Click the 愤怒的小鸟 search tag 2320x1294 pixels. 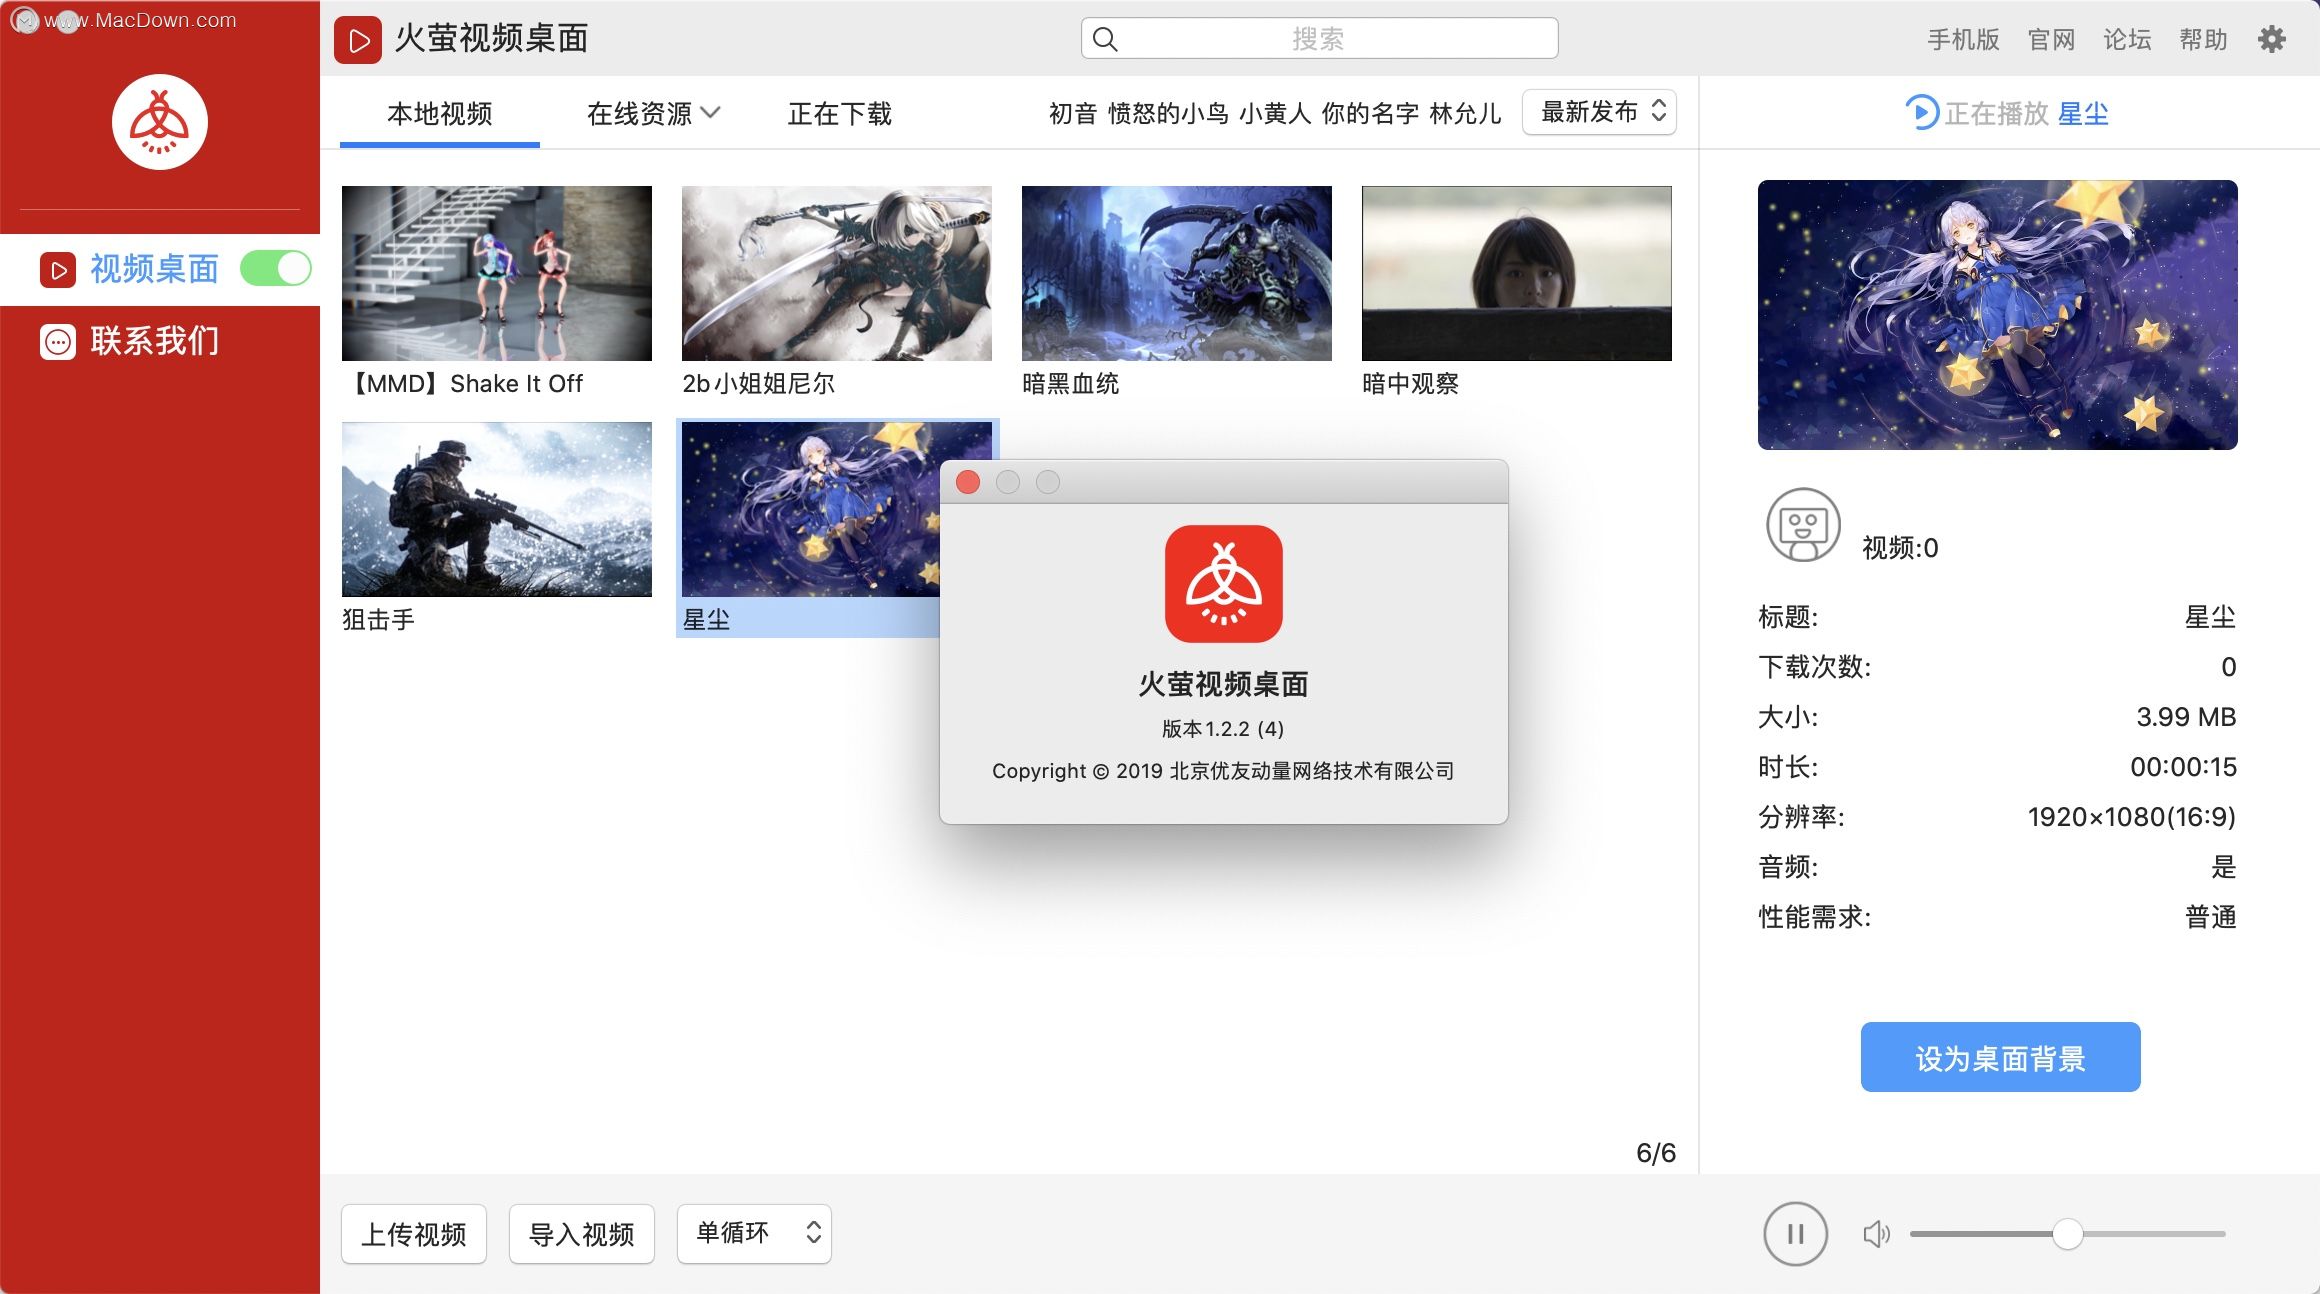[x=1168, y=113]
